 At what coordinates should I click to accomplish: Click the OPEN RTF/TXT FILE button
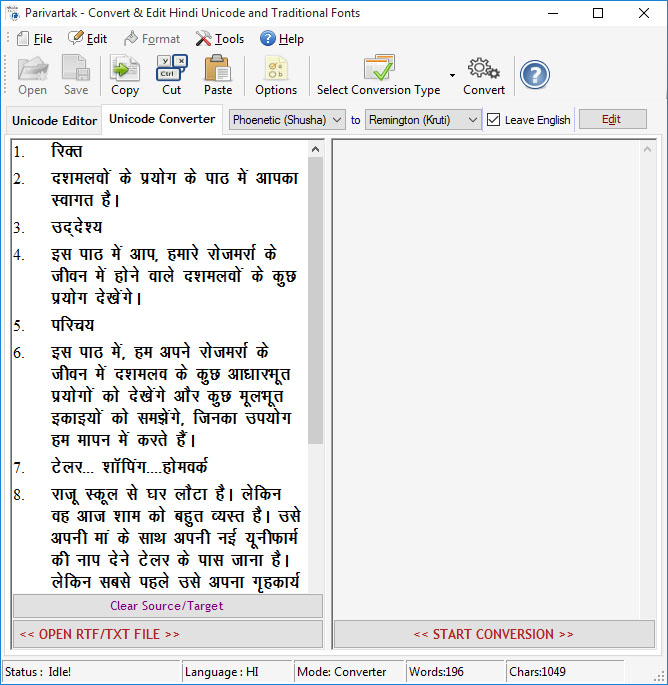pos(168,634)
